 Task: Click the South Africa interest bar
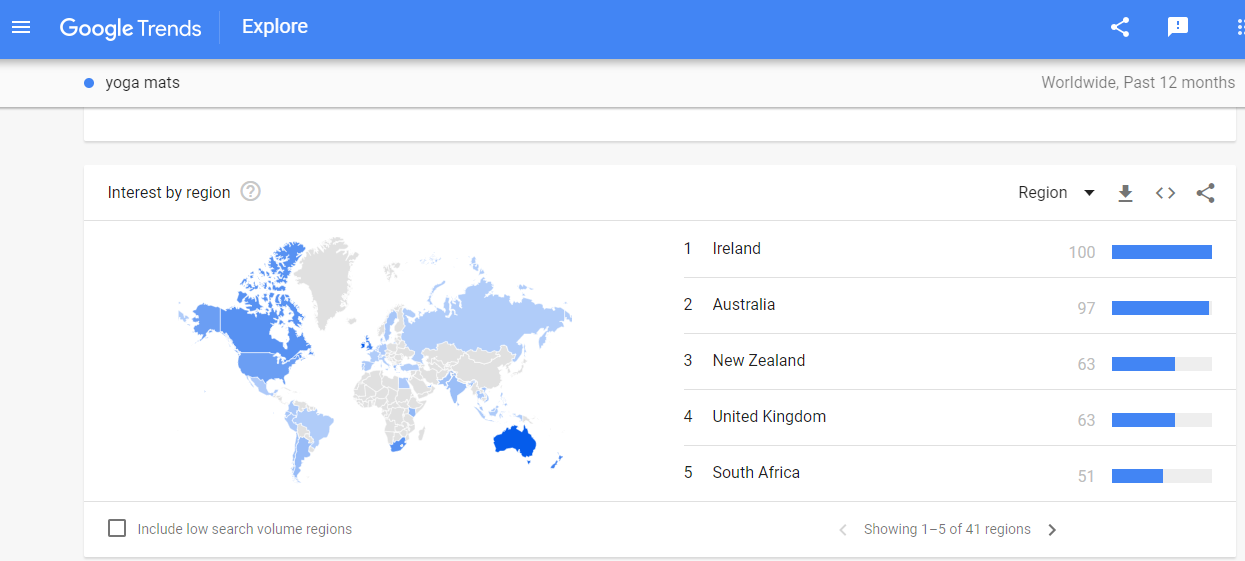pyautogui.click(x=1160, y=476)
